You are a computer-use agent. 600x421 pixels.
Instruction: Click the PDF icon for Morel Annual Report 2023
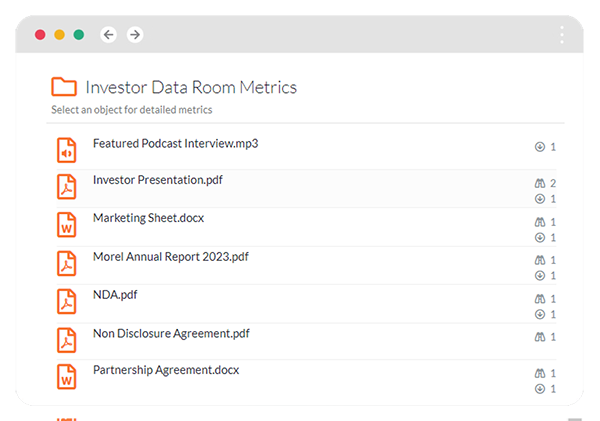coord(66,264)
